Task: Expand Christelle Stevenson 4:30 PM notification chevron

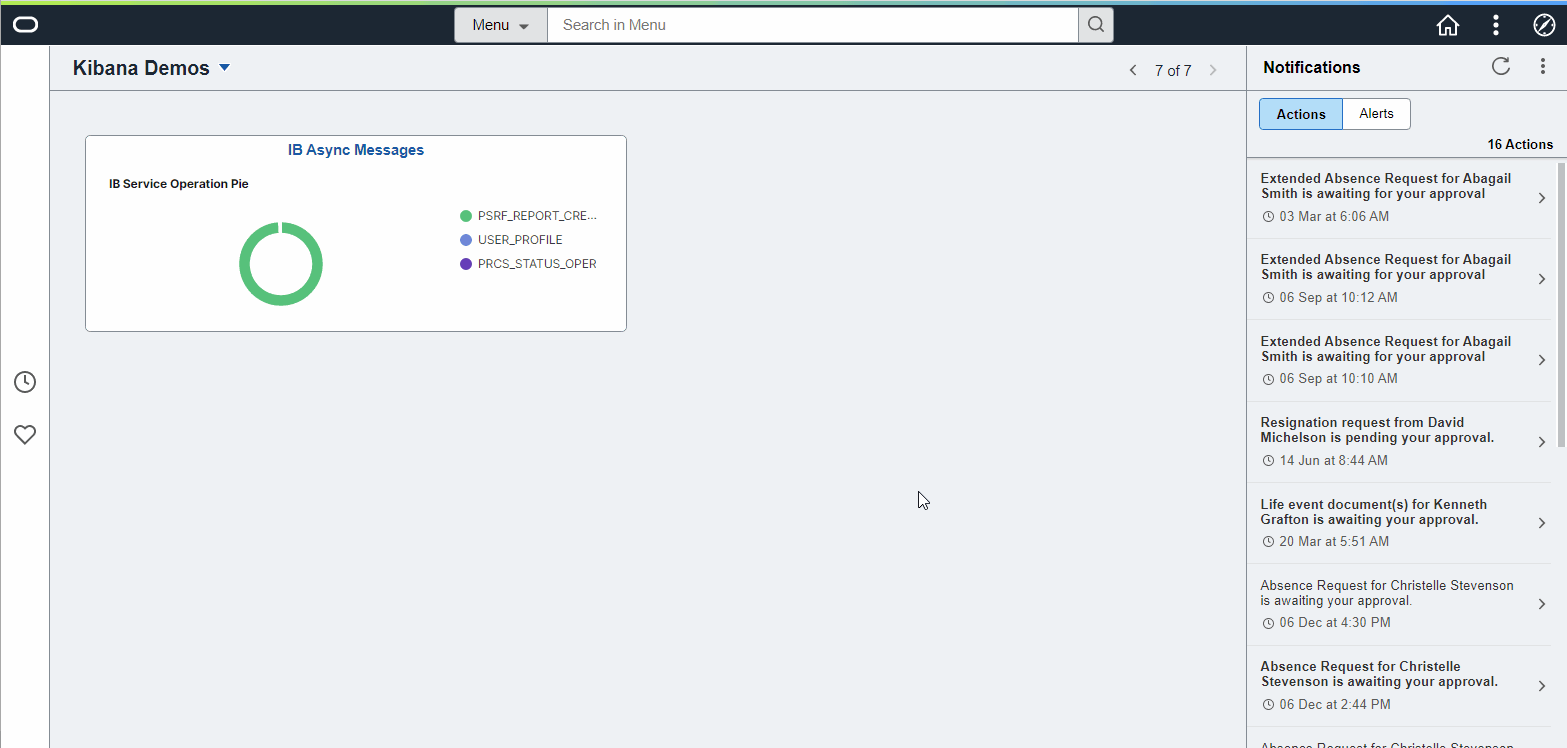Action: click(1542, 604)
